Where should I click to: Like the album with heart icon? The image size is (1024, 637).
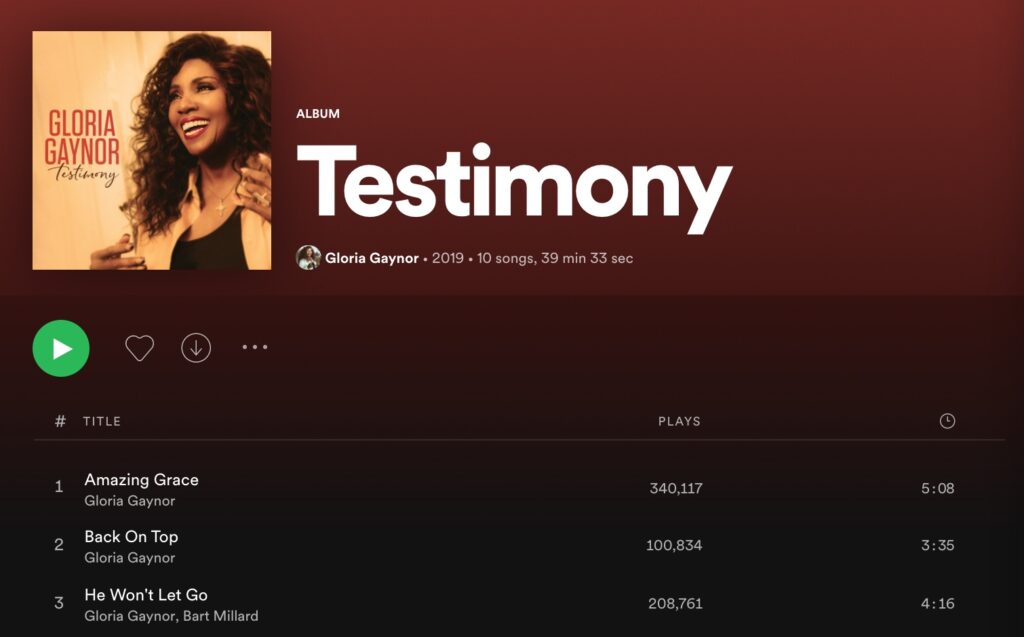pyautogui.click(x=140, y=348)
